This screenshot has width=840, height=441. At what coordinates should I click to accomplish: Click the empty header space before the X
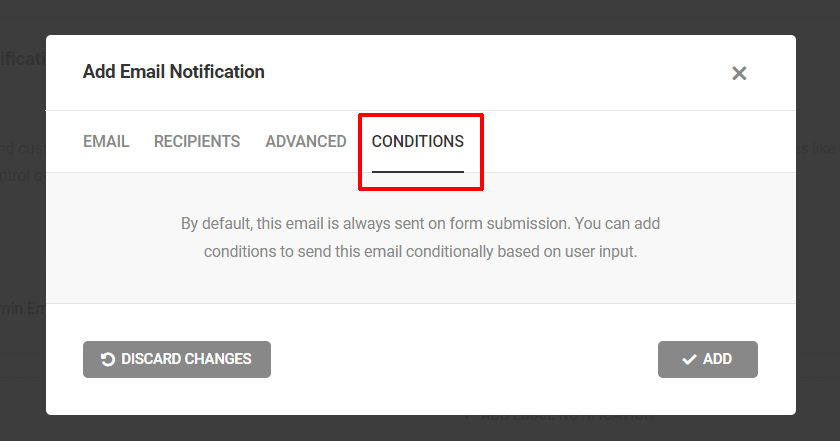[x=500, y=73]
